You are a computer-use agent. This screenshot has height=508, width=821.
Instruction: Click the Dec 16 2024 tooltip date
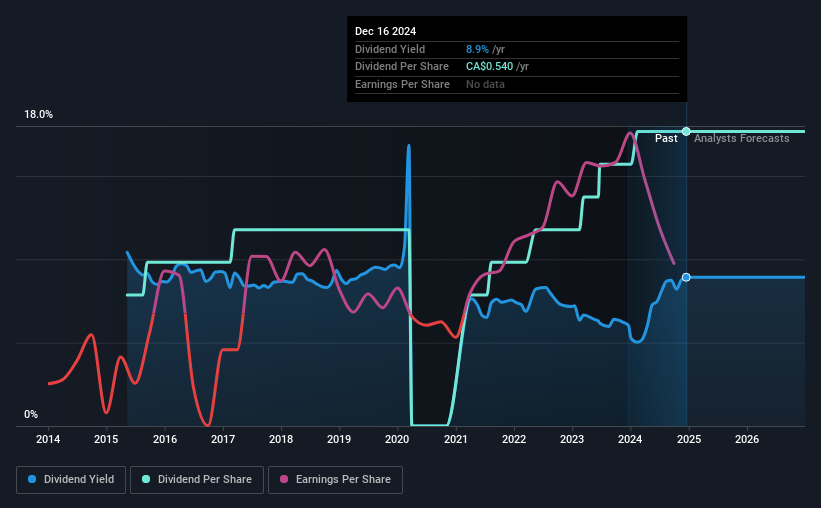[385, 31]
